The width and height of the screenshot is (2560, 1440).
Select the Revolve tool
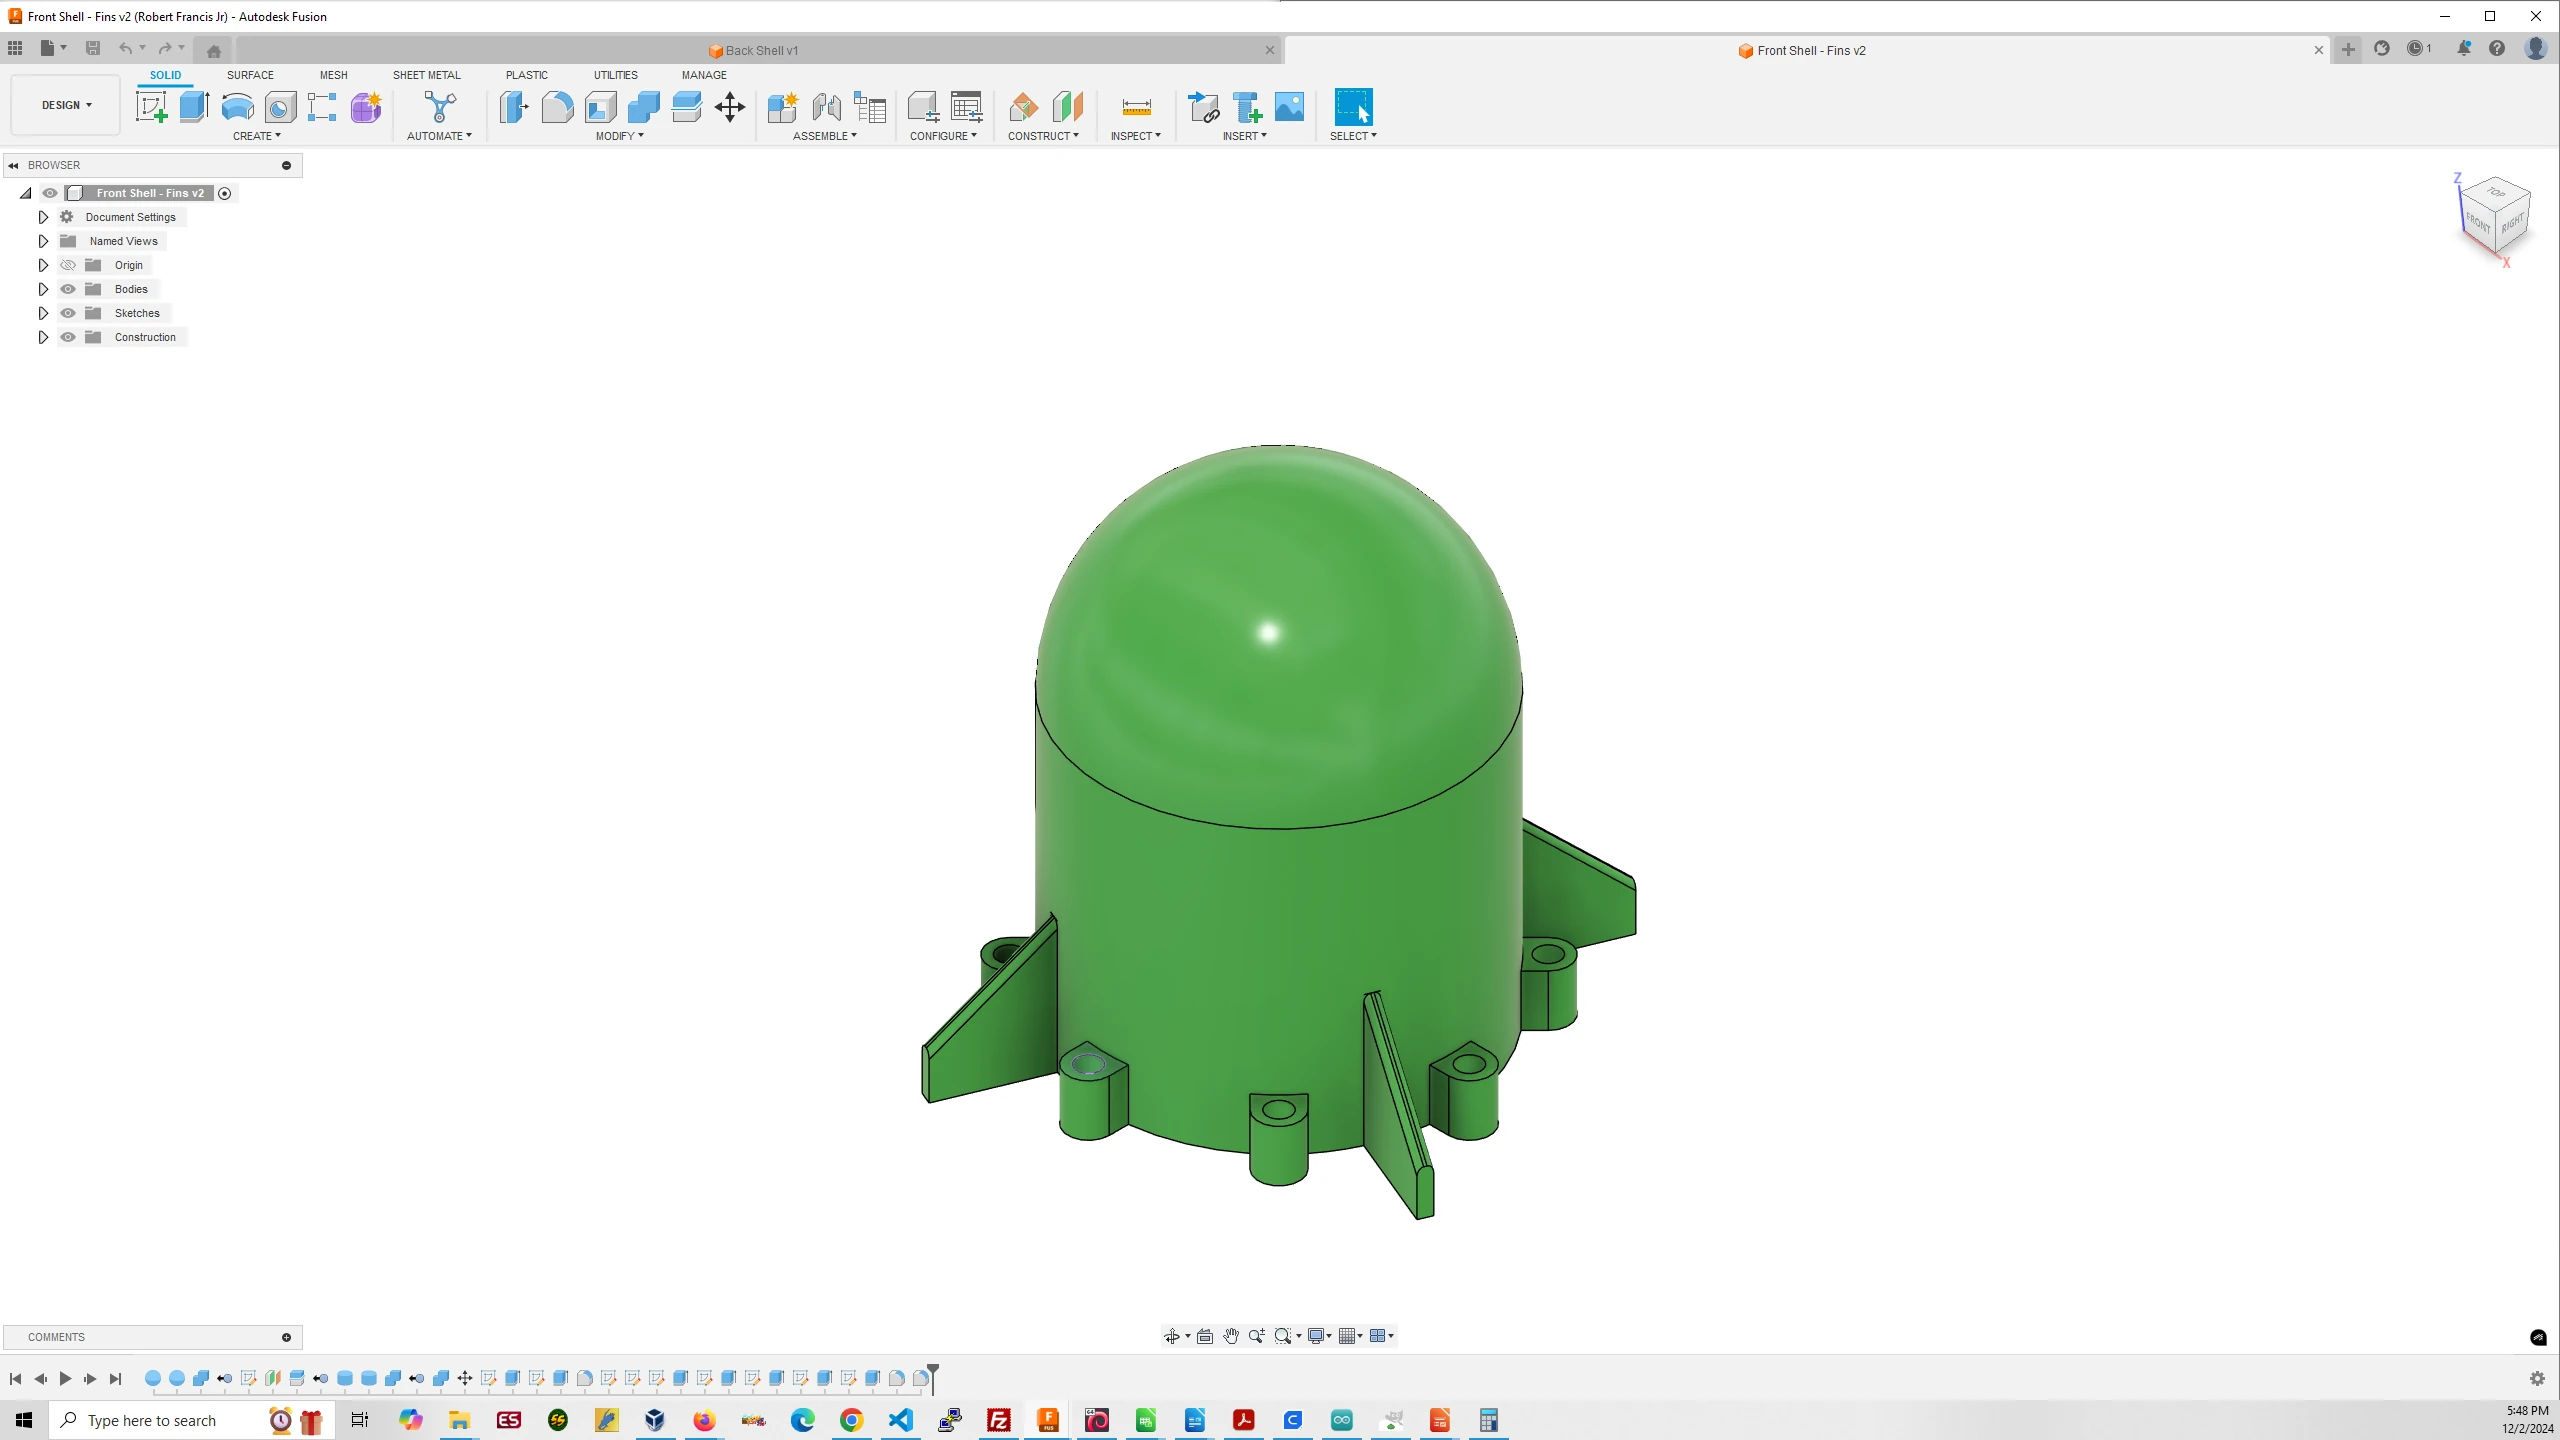coord(237,107)
